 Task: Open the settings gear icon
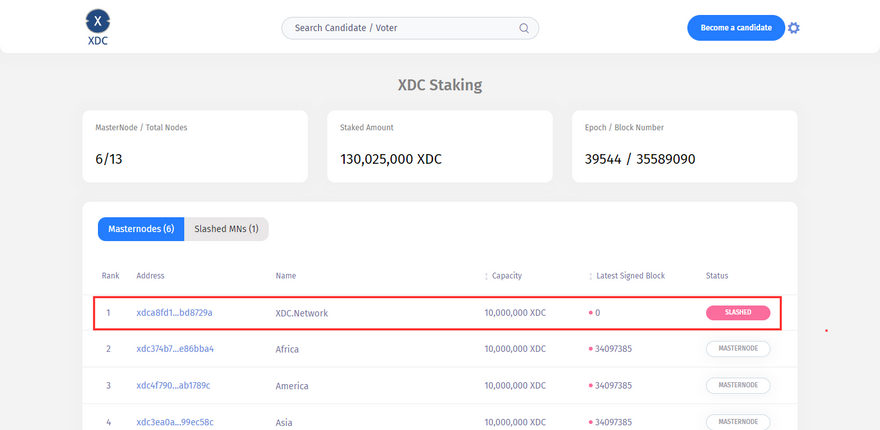[794, 28]
